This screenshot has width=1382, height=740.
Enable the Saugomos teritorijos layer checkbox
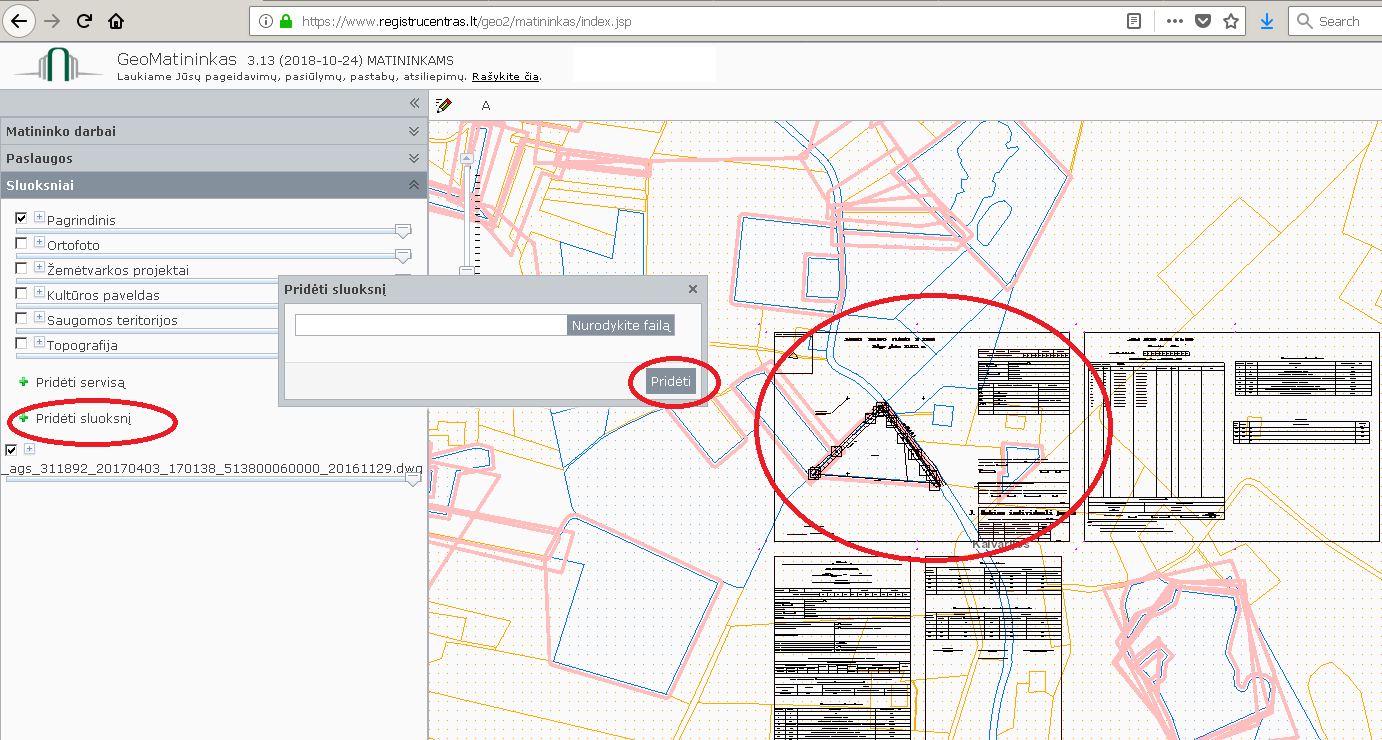pos(22,318)
